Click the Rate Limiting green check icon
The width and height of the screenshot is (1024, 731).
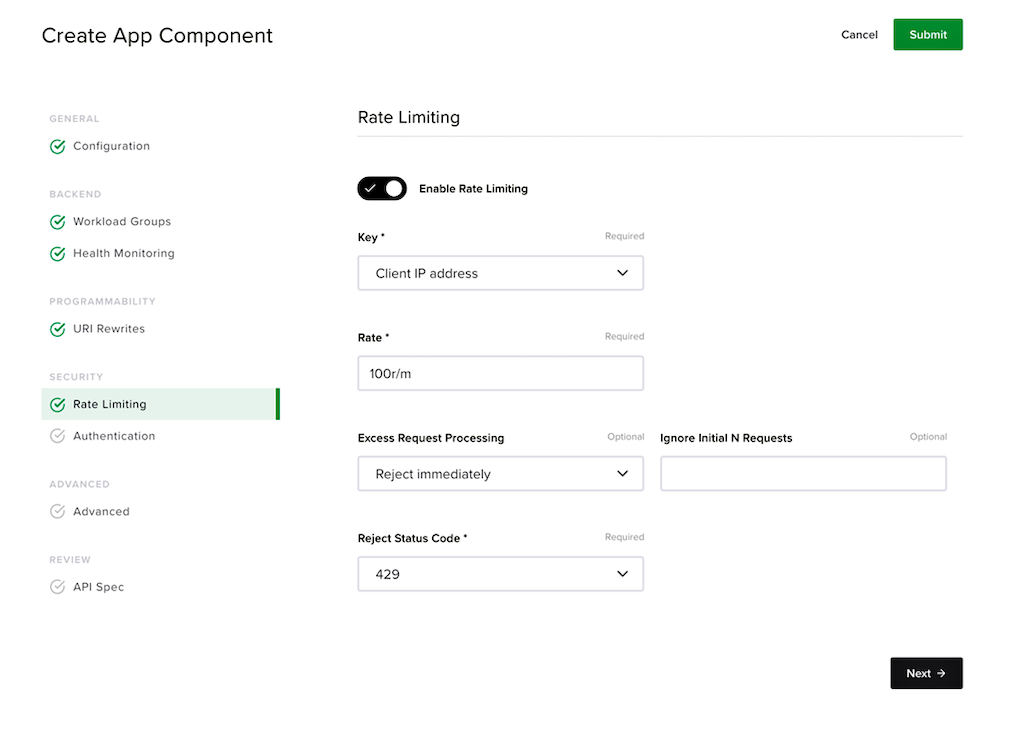tap(57, 405)
